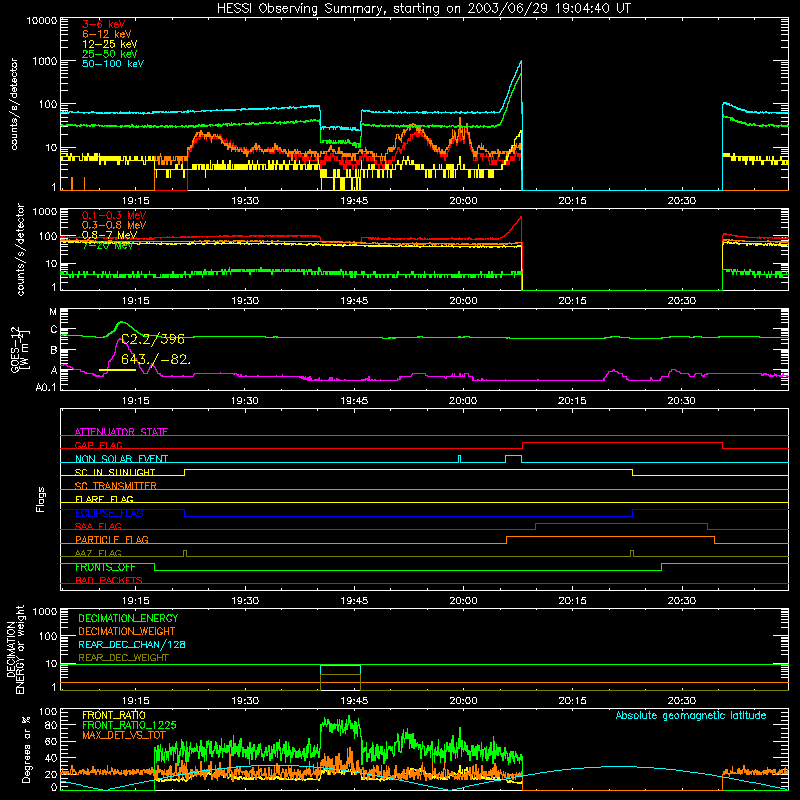Click the 0.1-0.3 MeV legend label

coord(114,215)
